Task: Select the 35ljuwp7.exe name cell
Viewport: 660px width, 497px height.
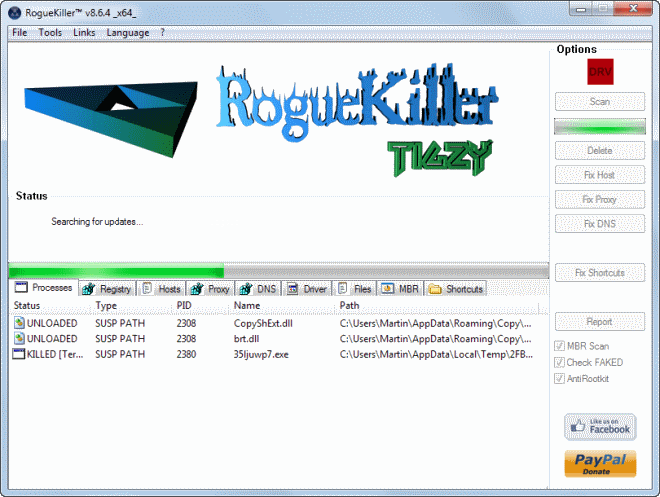Action: click(261, 354)
